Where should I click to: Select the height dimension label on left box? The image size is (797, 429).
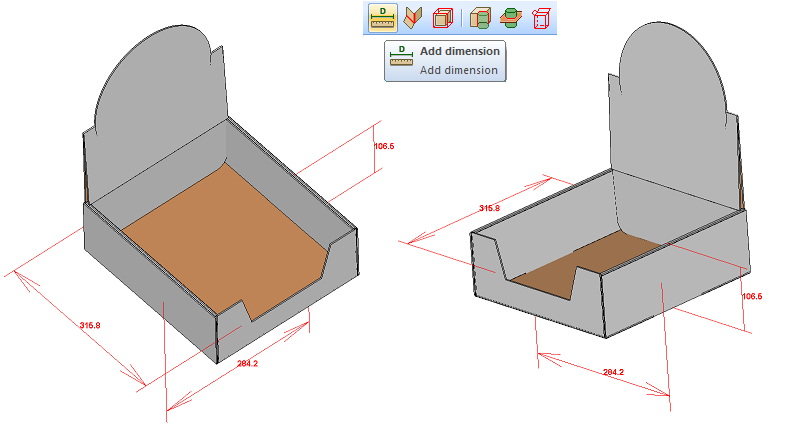pyautogui.click(x=384, y=146)
